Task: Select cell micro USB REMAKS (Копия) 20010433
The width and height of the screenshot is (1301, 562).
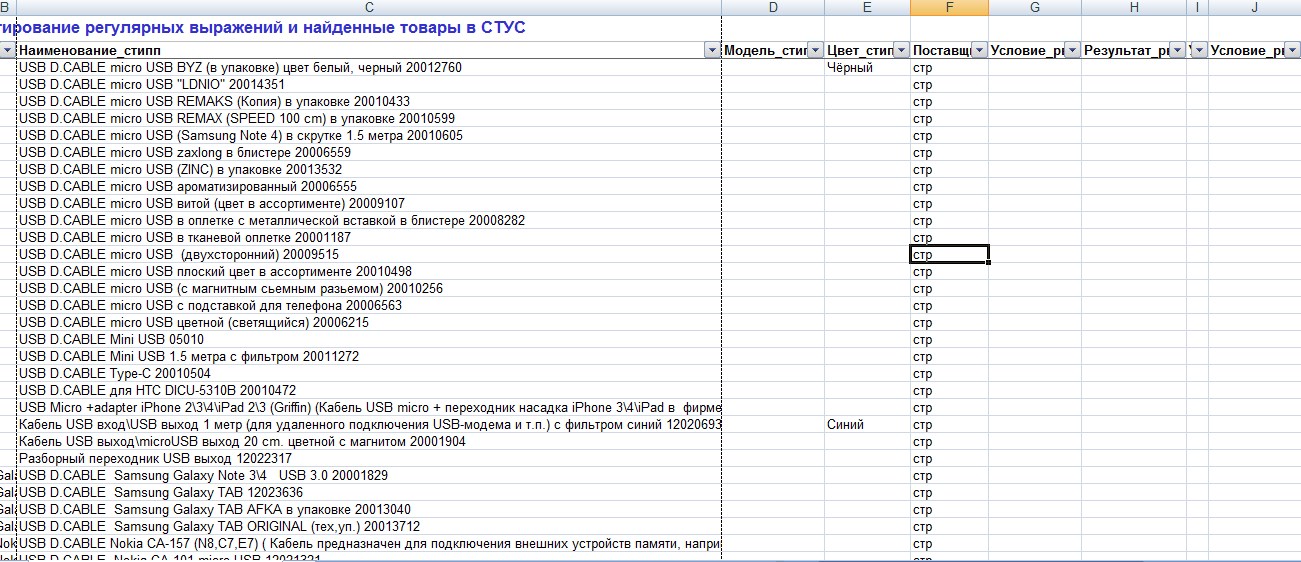Action: click(x=369, y=102)
